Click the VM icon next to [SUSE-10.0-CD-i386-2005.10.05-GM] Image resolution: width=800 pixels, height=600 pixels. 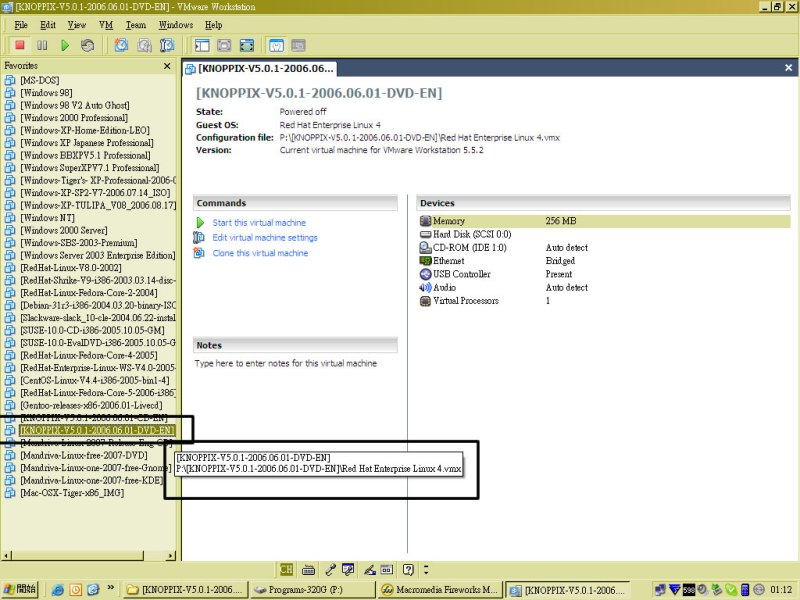10,331
